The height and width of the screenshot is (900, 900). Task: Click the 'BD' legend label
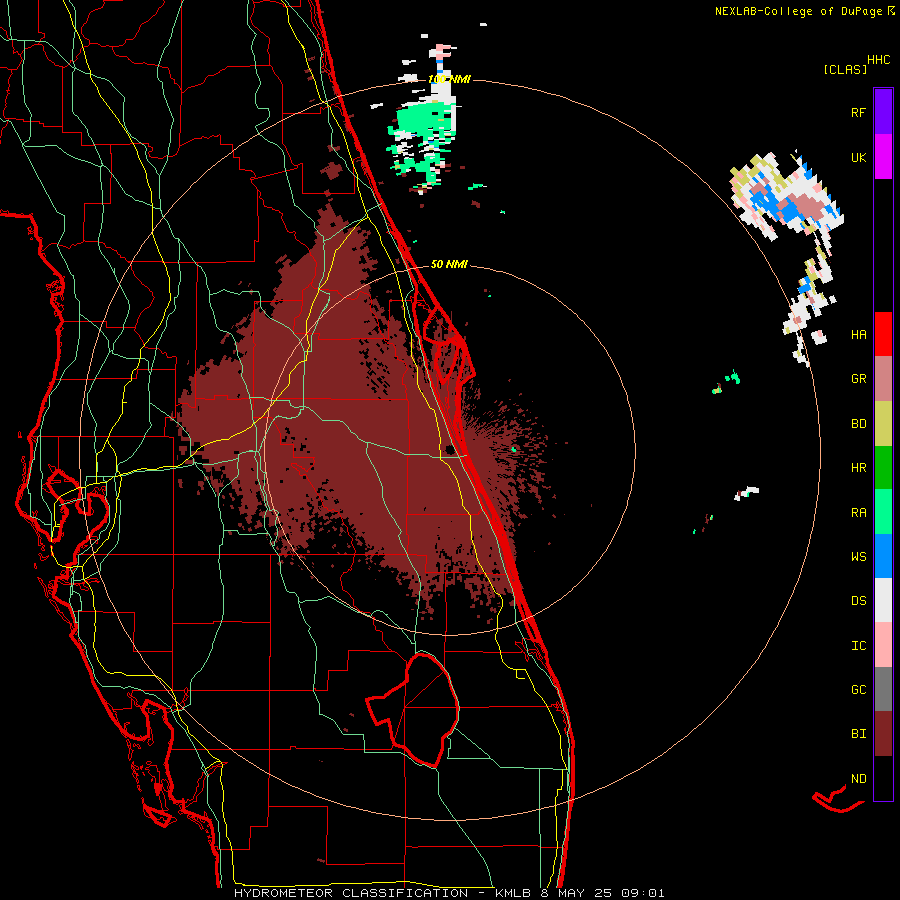858,424
